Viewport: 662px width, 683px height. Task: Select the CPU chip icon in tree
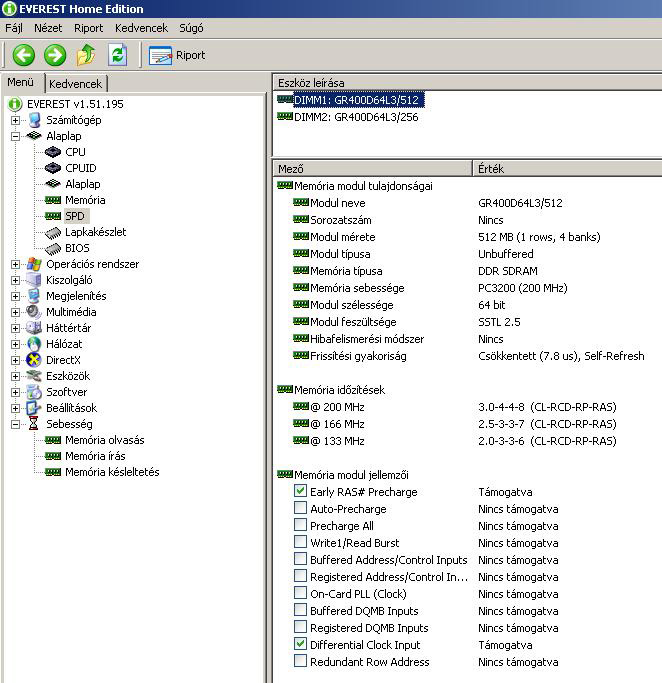click(x=53, y=152)
